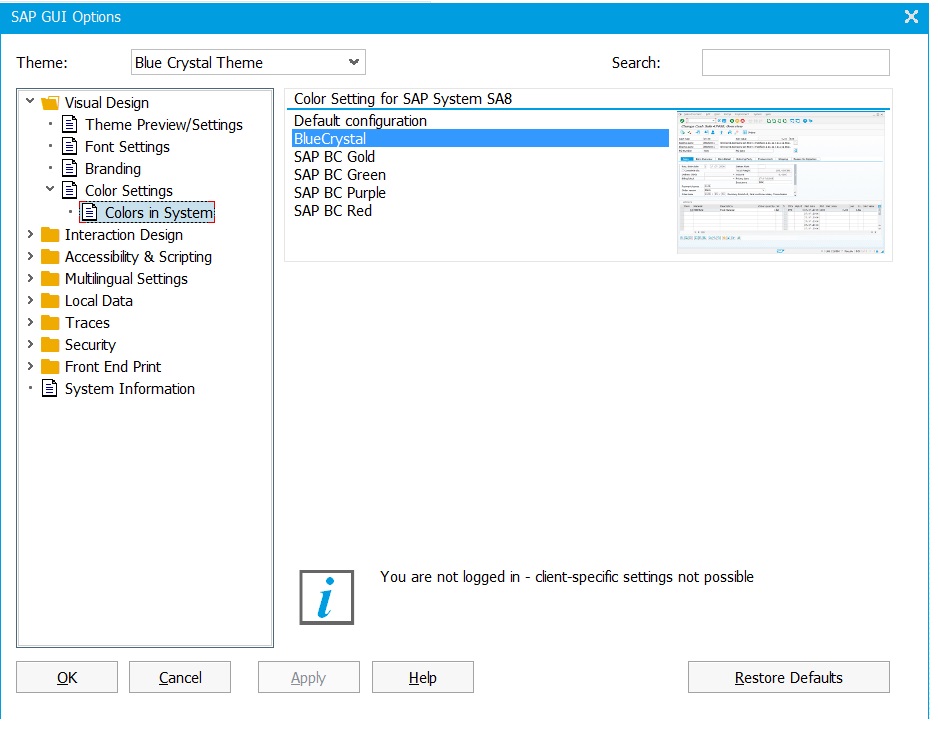Open System Information in the tree
938x746 pixels.
129,388
